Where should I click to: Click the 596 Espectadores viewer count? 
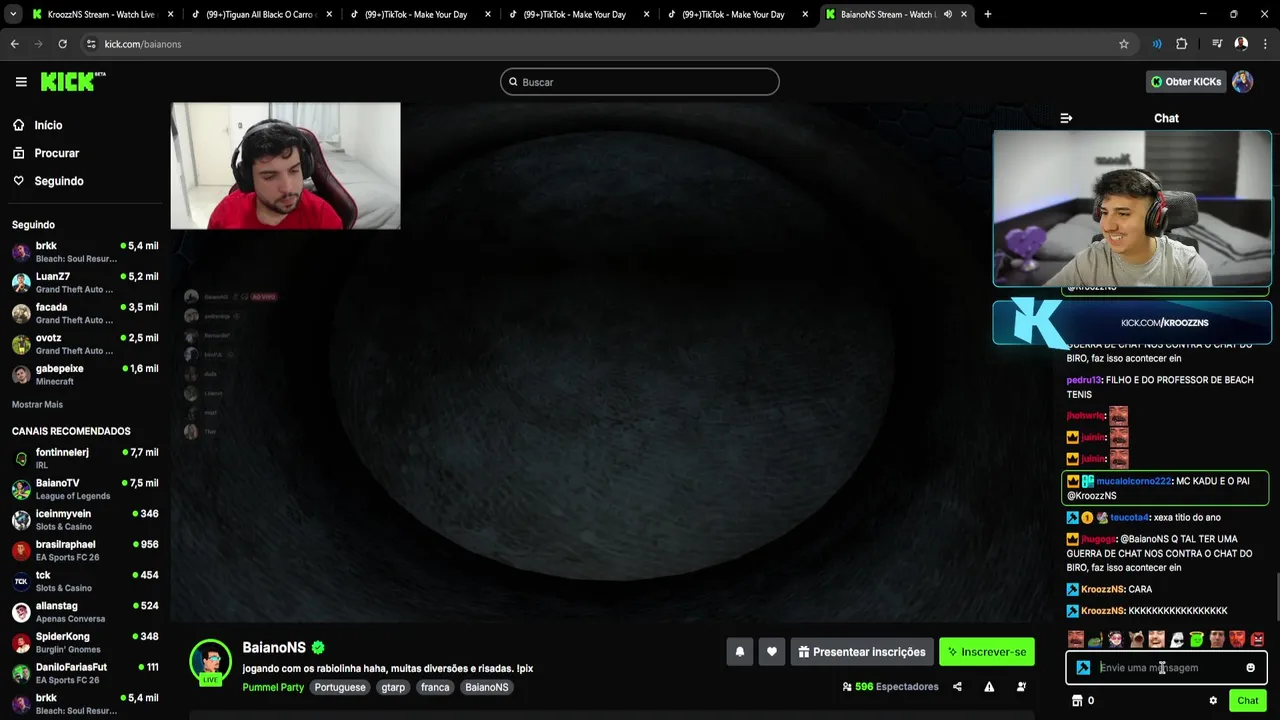(890, 687)
